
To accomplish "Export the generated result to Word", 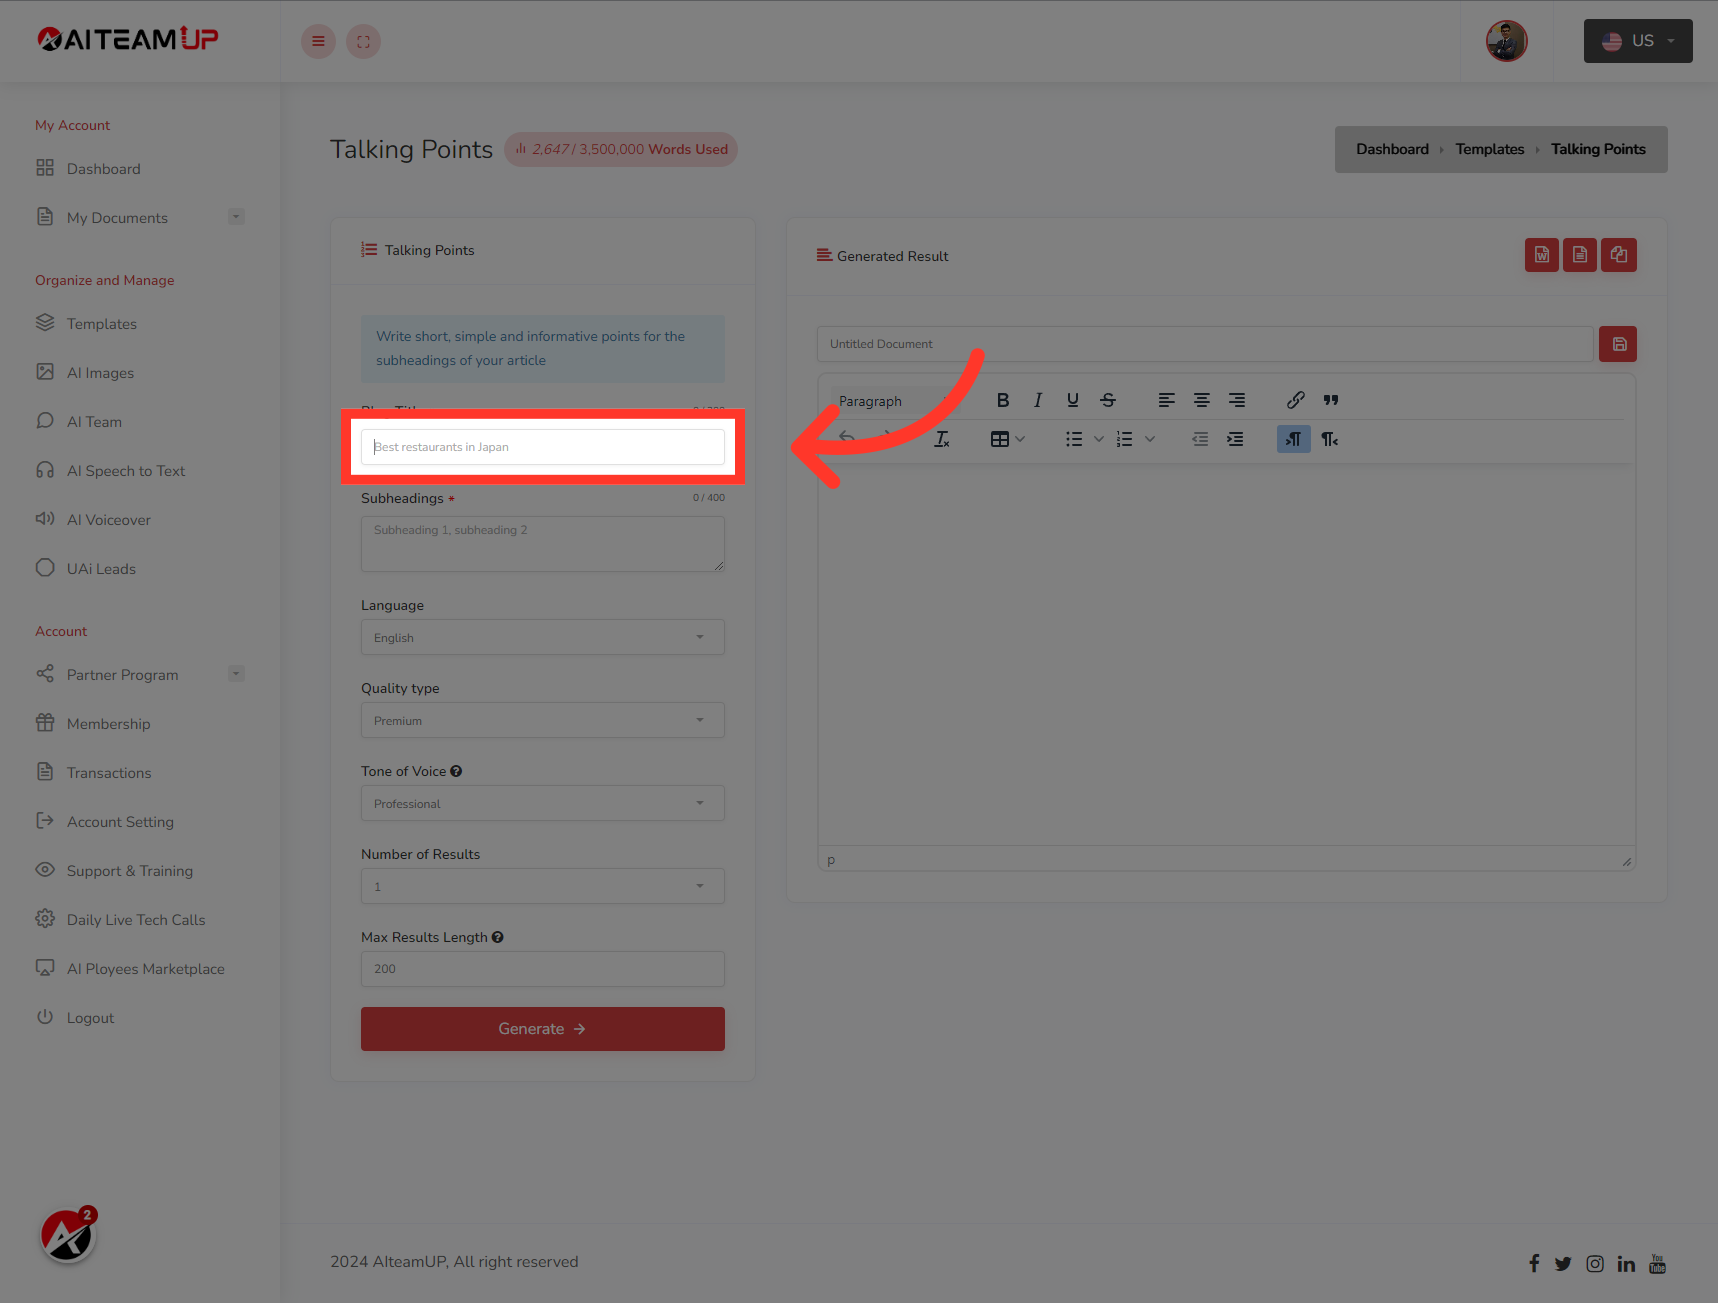I will pos(1541,255).
